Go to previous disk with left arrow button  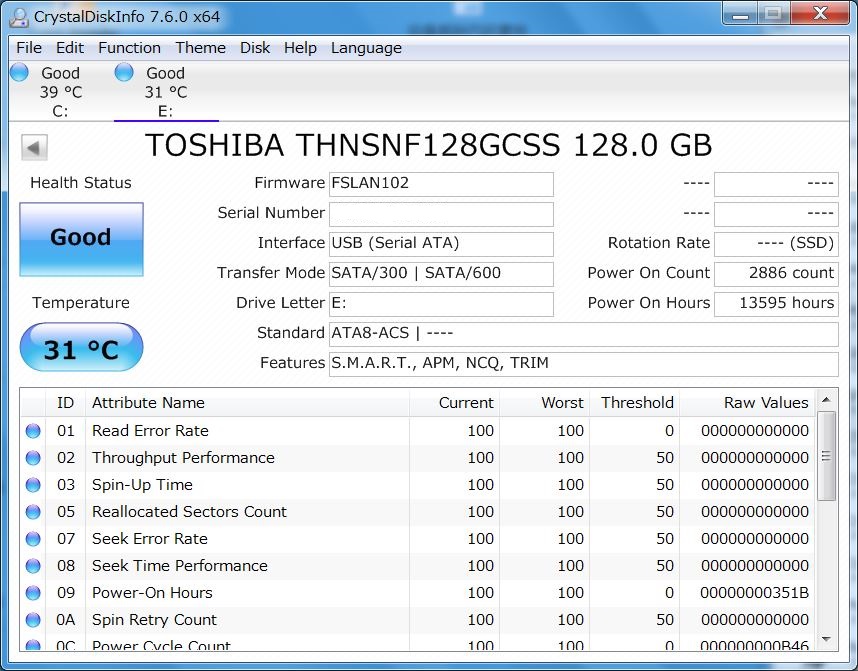point(34,147)
